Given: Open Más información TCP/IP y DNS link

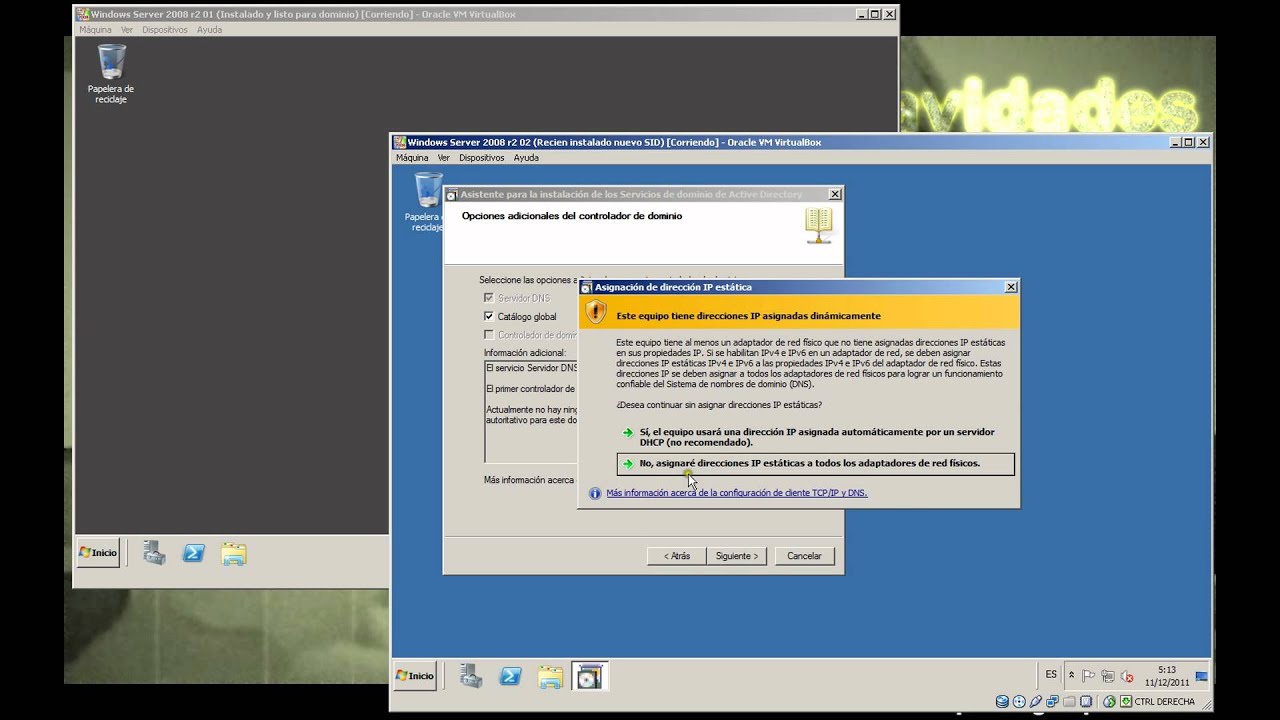Looking at the screenshot, I should pyautogui.click(x=737, y=493).
